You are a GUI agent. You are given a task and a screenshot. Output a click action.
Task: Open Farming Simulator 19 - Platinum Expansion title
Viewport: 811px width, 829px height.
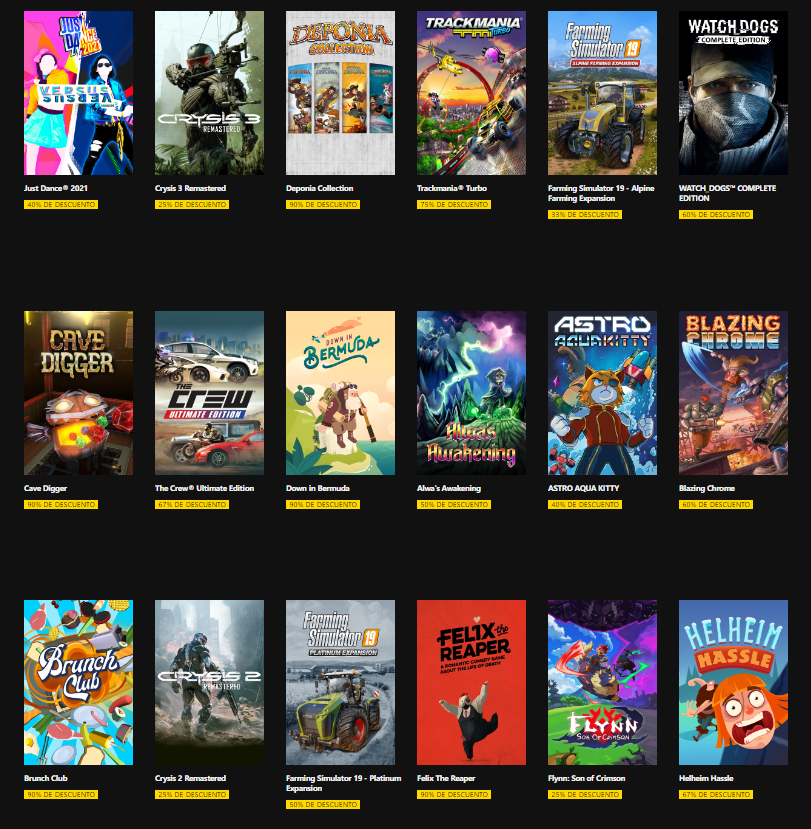[344, 783]
